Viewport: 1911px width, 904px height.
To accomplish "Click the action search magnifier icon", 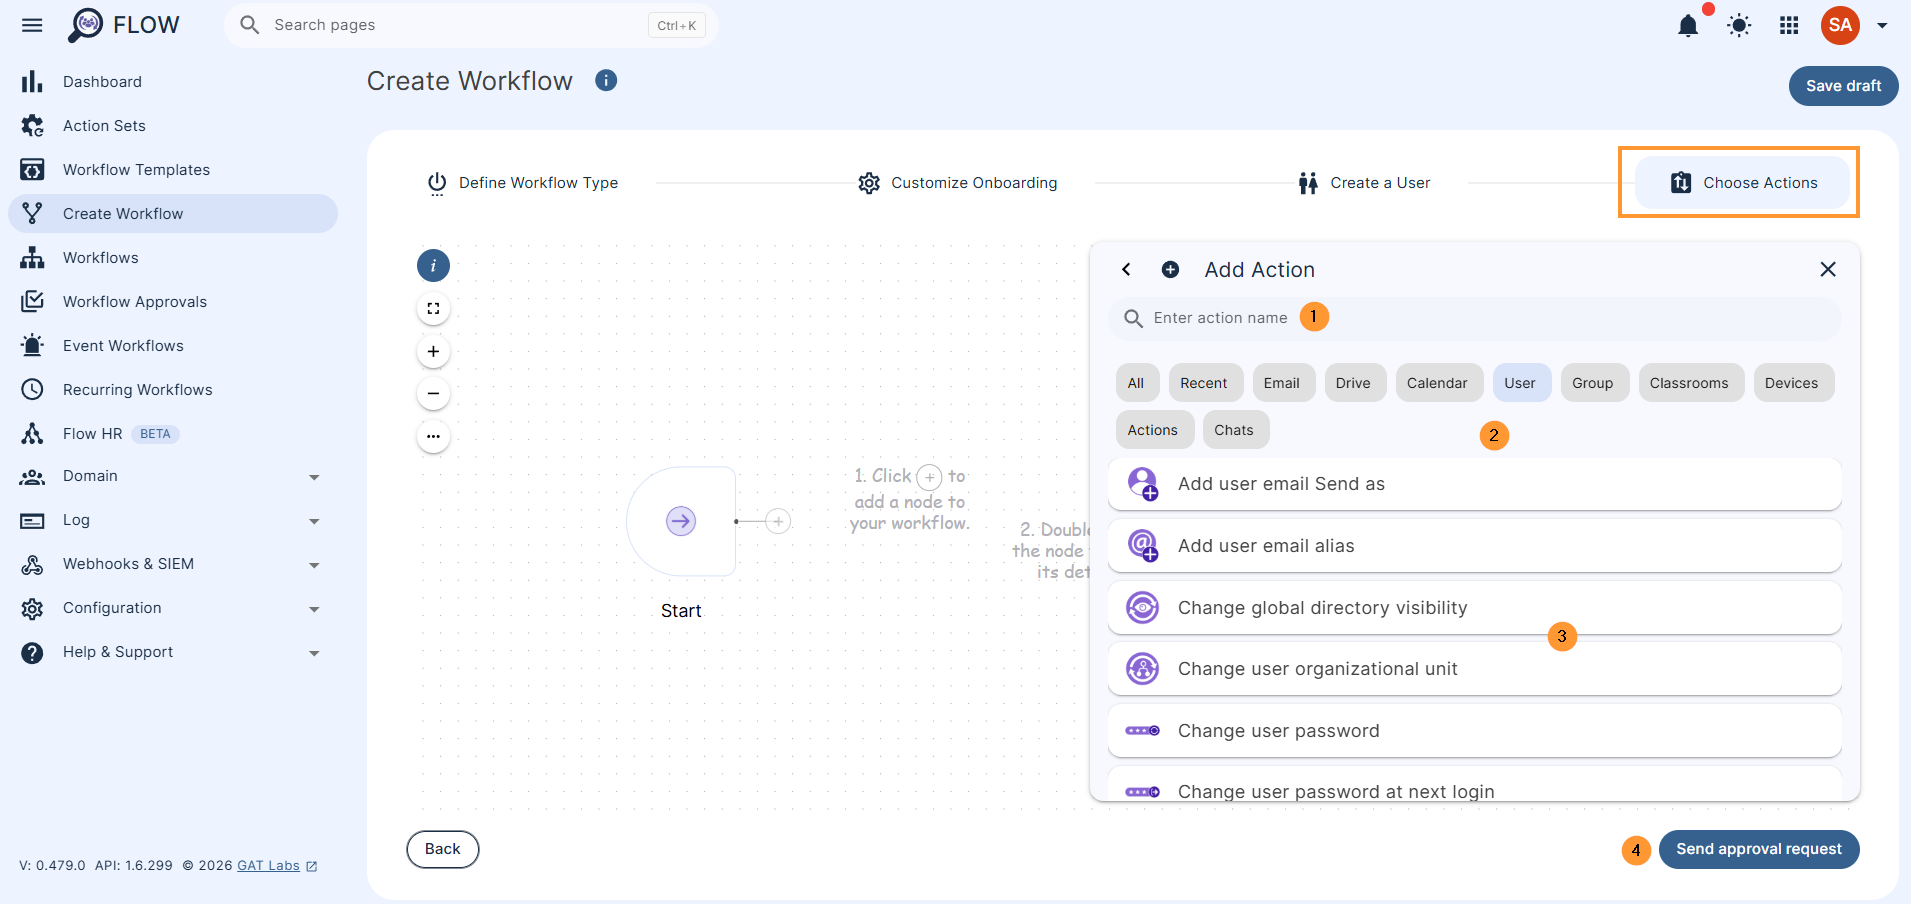I will pyautogui.click(x=1133, y=318).
